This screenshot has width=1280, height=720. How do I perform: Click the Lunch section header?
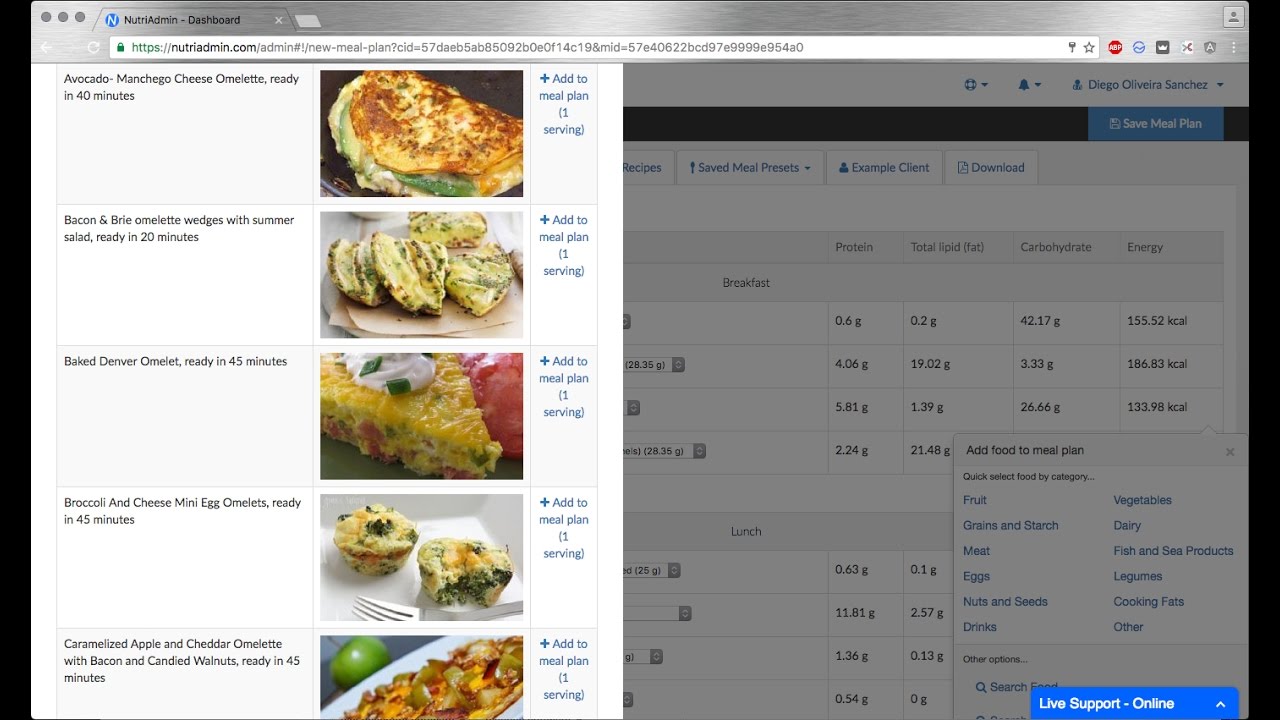[746, 531]
